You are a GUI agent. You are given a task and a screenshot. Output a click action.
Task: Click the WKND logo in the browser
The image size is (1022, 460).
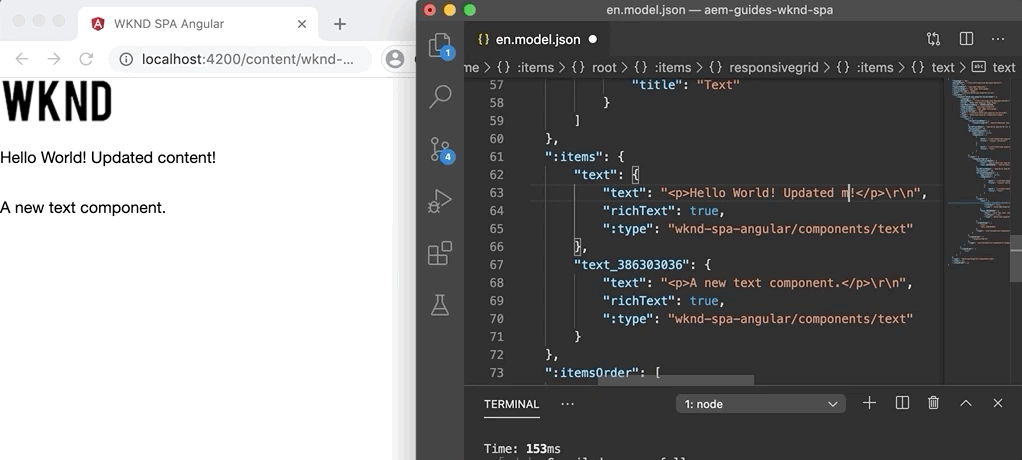point(57,102)
